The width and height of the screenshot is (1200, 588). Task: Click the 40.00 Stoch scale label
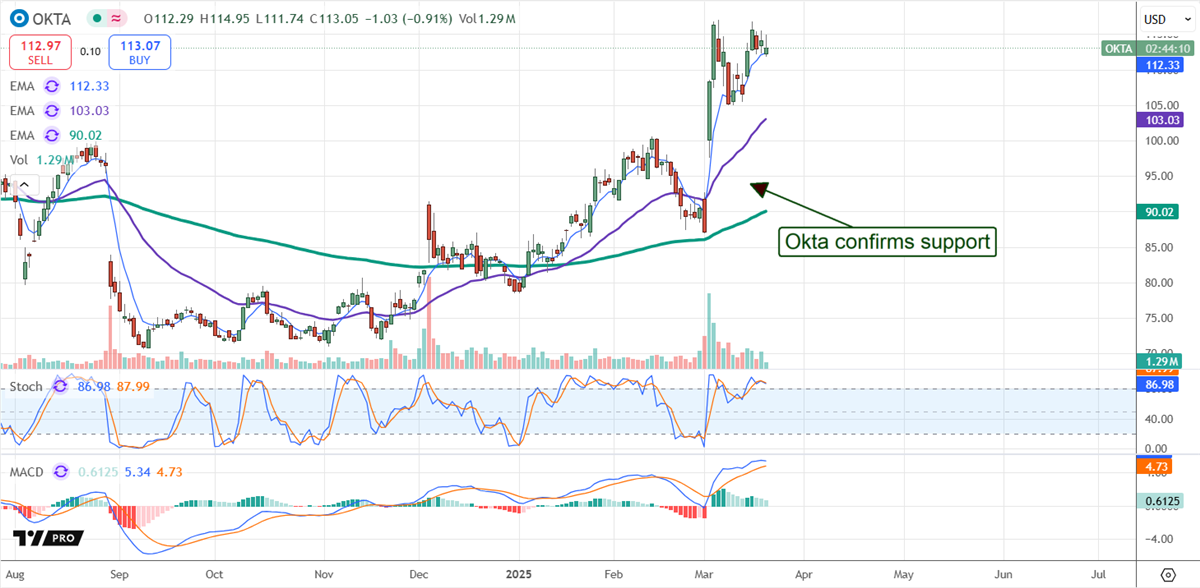(x=1161, y=419)
